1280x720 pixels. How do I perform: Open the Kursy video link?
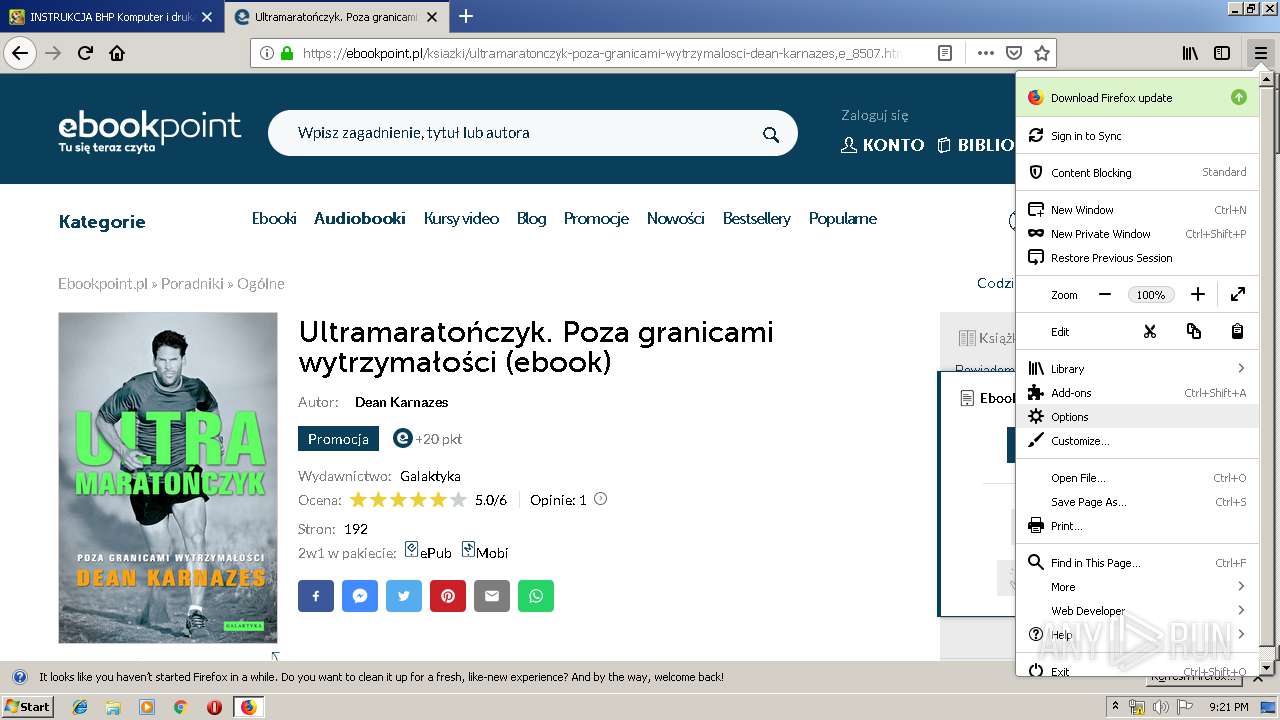[x=461, y=218]
